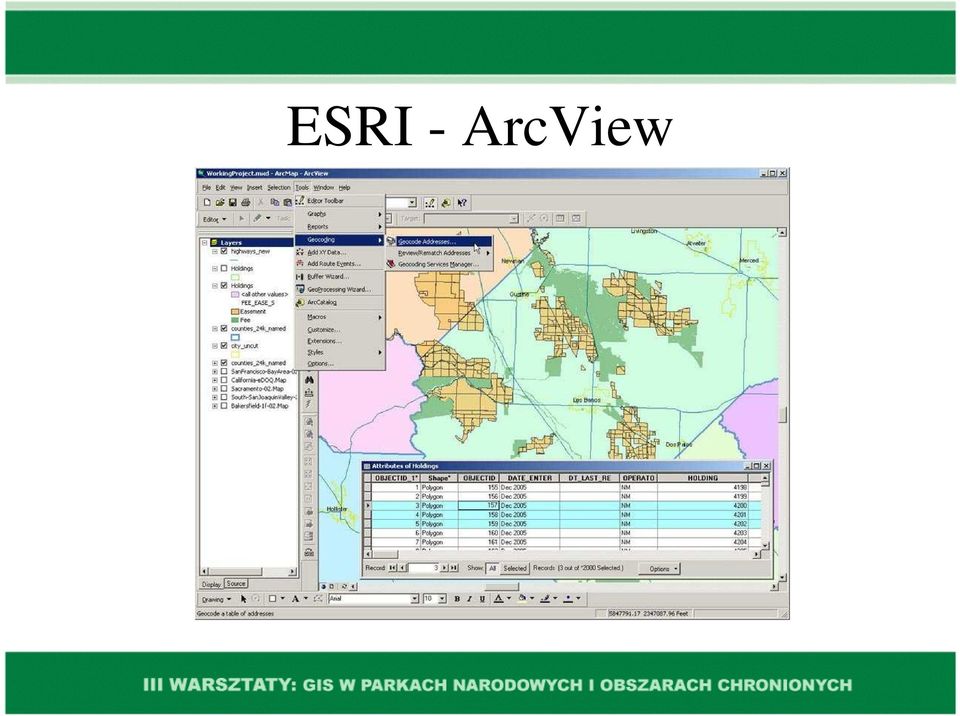Open the Window menu
The width and height of the screenshot is (960, 716).
[323, 187]
